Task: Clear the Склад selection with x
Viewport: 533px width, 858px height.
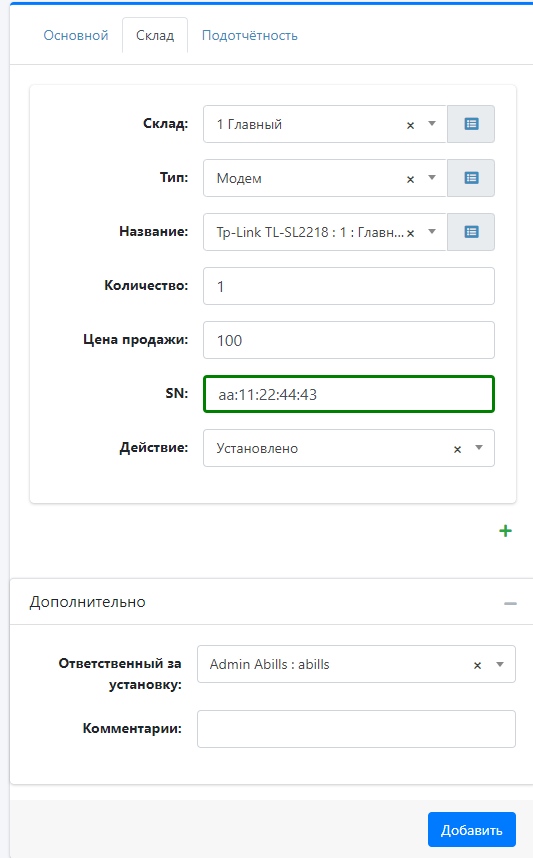Action: point(410,125)
